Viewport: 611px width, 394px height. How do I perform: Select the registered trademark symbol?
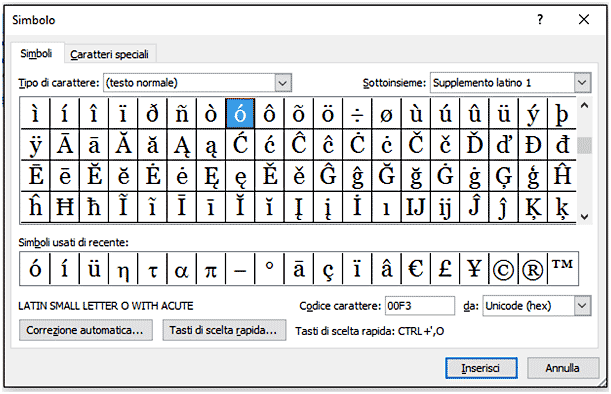point(533,269)
